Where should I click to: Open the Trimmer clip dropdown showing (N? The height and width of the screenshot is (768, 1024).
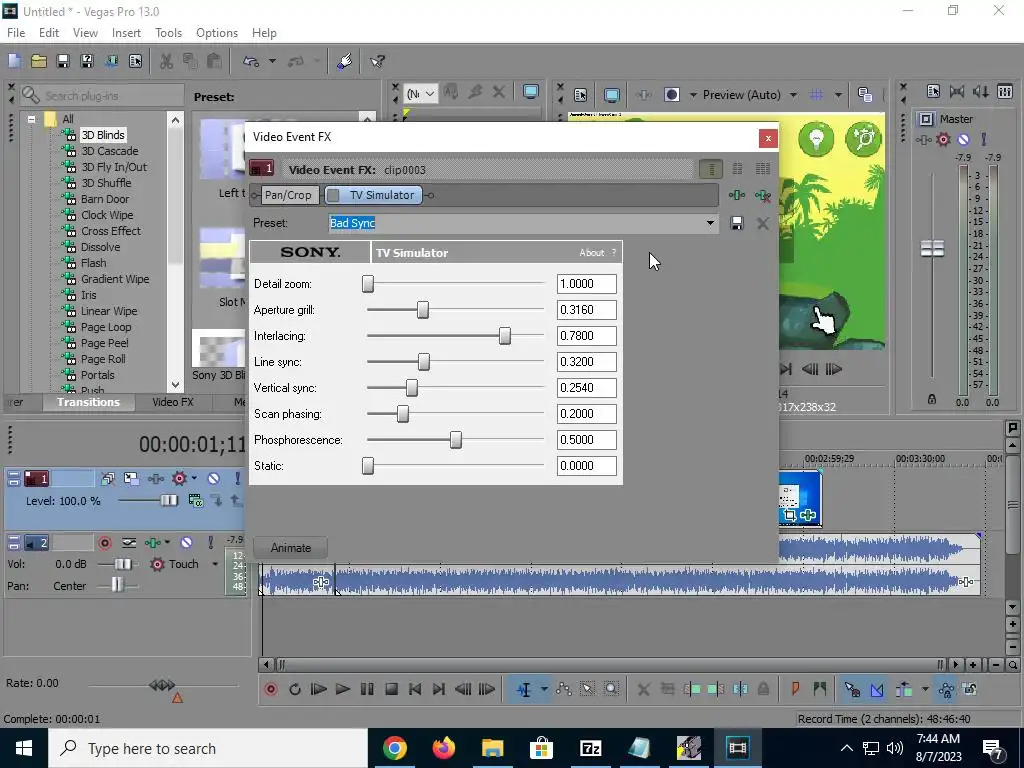[x=421, y=93]
